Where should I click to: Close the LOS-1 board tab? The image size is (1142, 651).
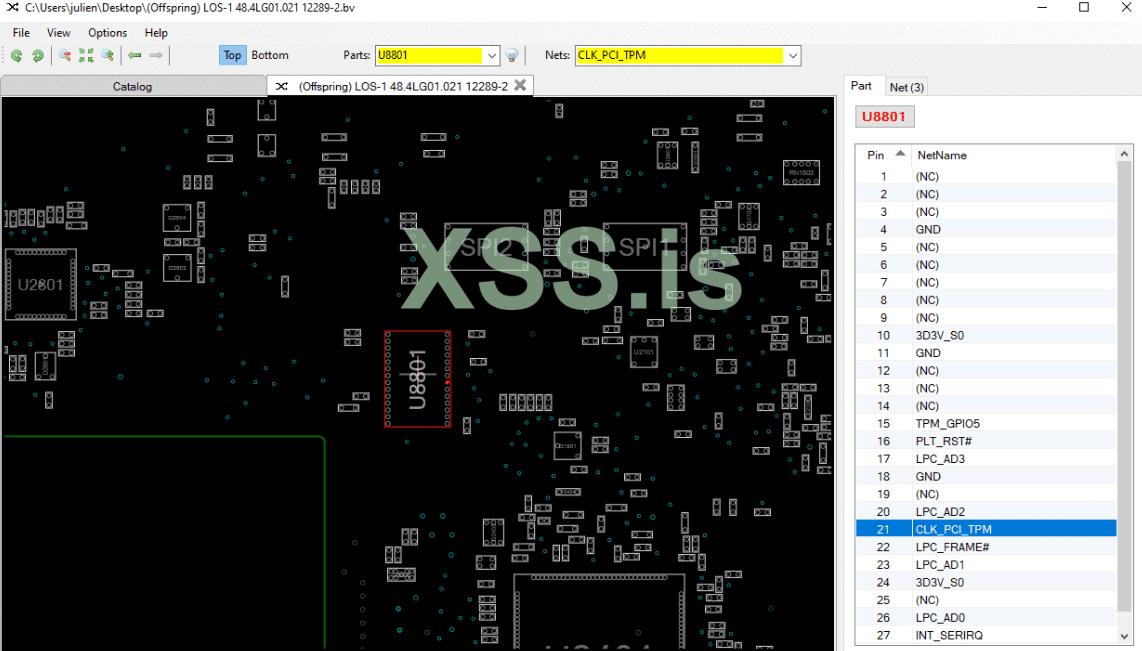click(520, 85)
